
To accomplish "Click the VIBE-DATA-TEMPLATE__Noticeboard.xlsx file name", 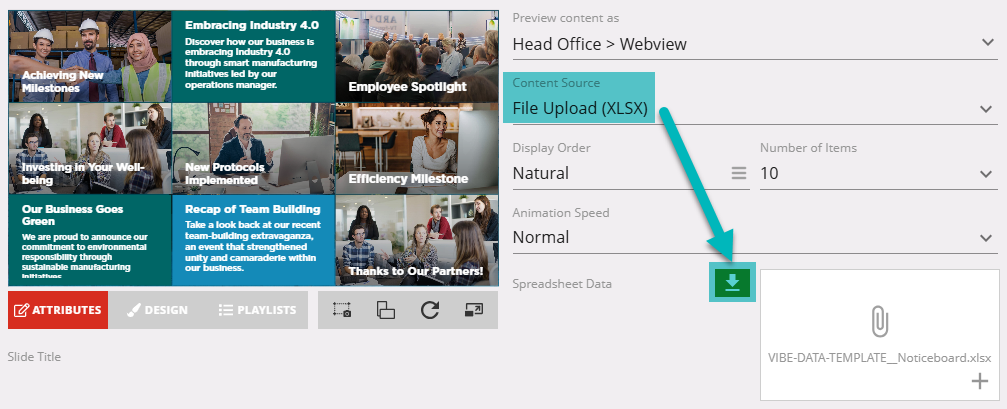I will (x=879, y=358).
